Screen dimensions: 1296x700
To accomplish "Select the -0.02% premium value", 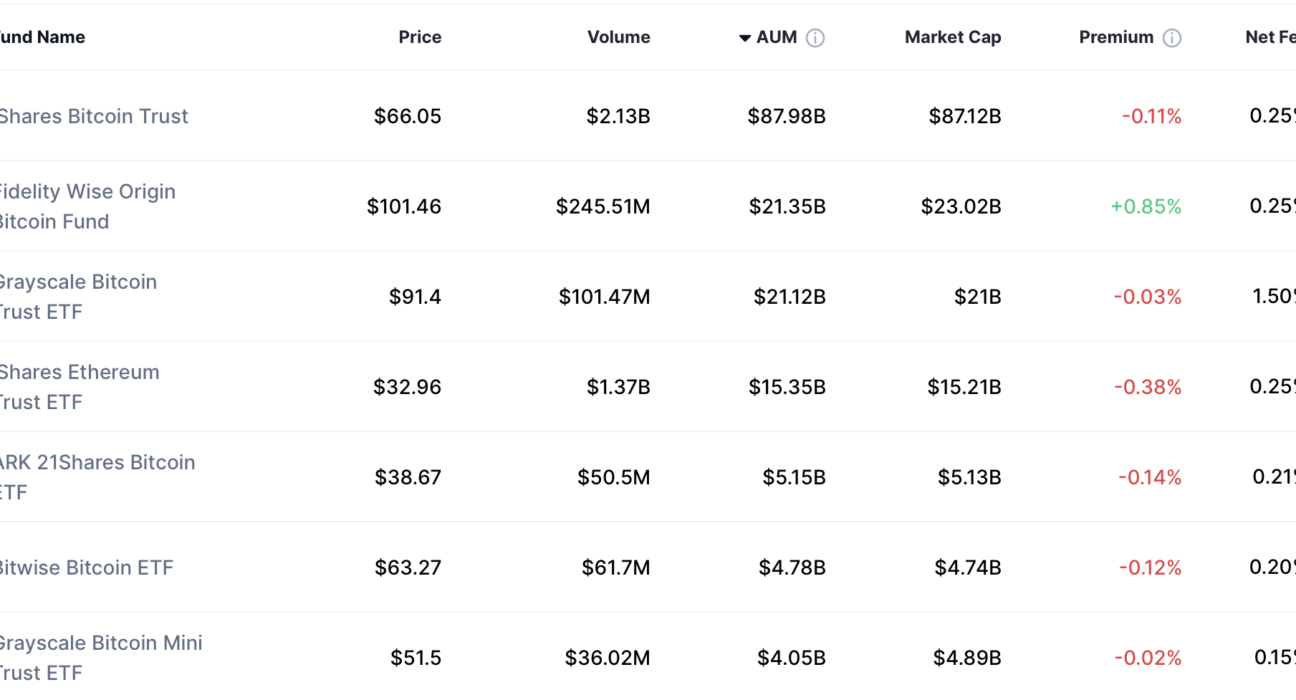I will [1149, 657].
